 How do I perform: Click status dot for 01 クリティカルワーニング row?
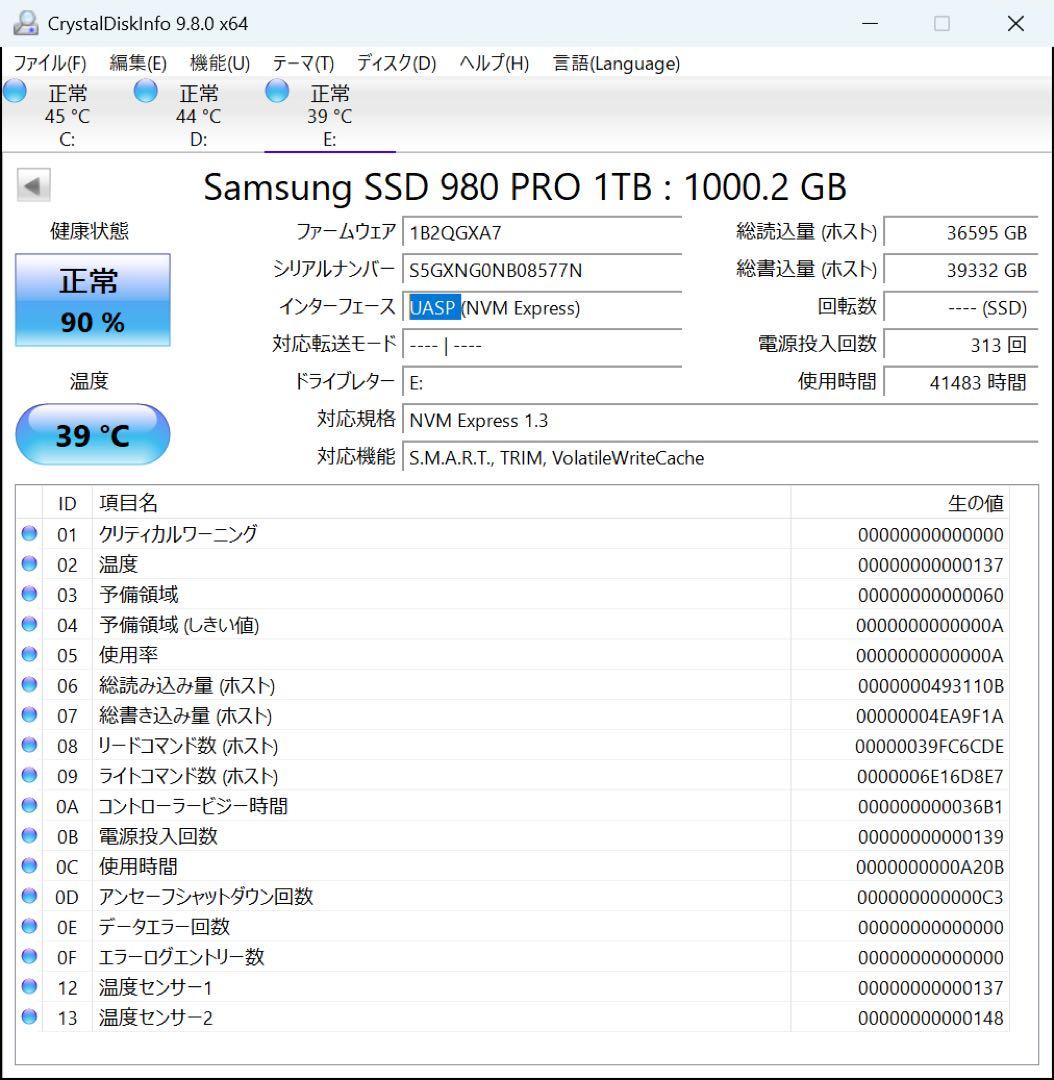[x=29, y=533]
